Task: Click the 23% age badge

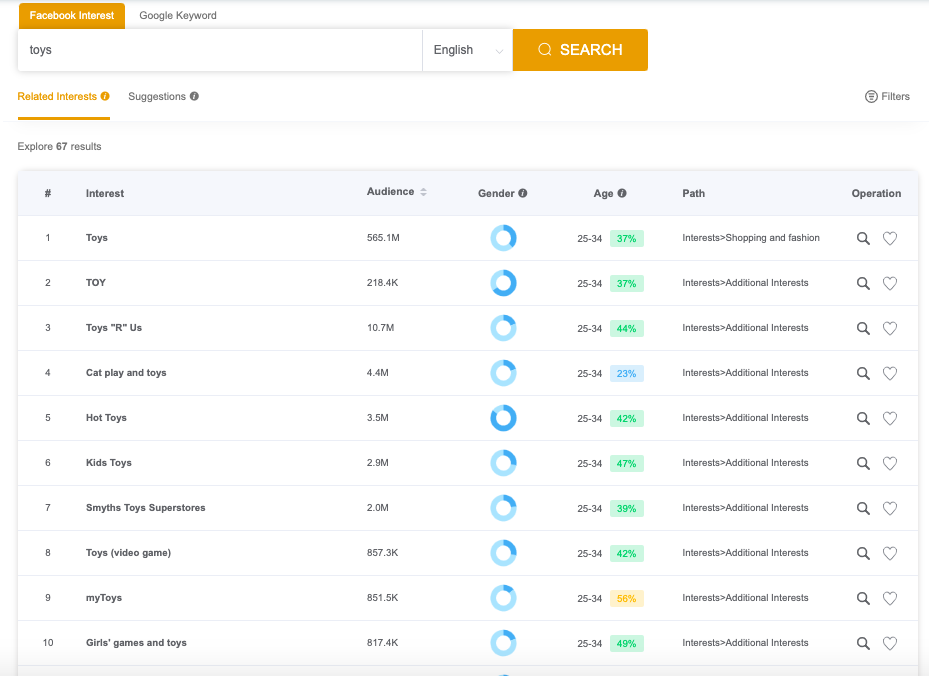Action: click(627, 374)
